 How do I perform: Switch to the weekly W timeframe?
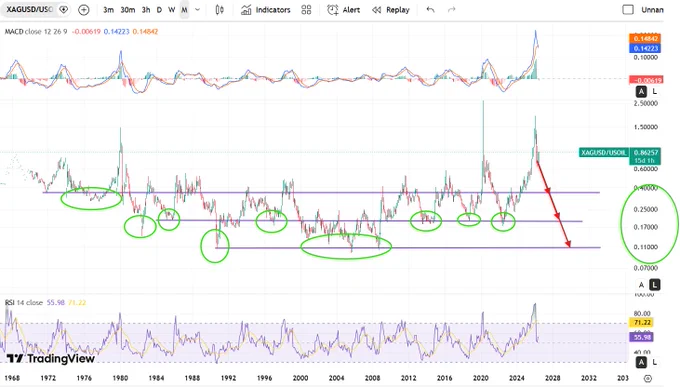point(172,10)
